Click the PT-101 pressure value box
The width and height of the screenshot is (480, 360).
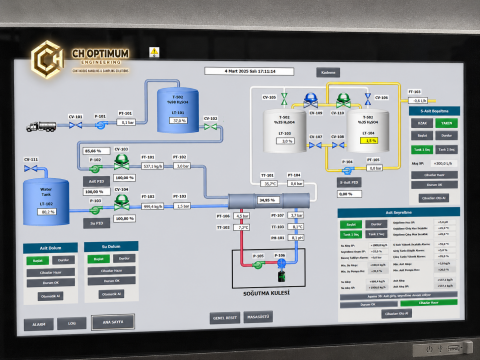point(126,122)
